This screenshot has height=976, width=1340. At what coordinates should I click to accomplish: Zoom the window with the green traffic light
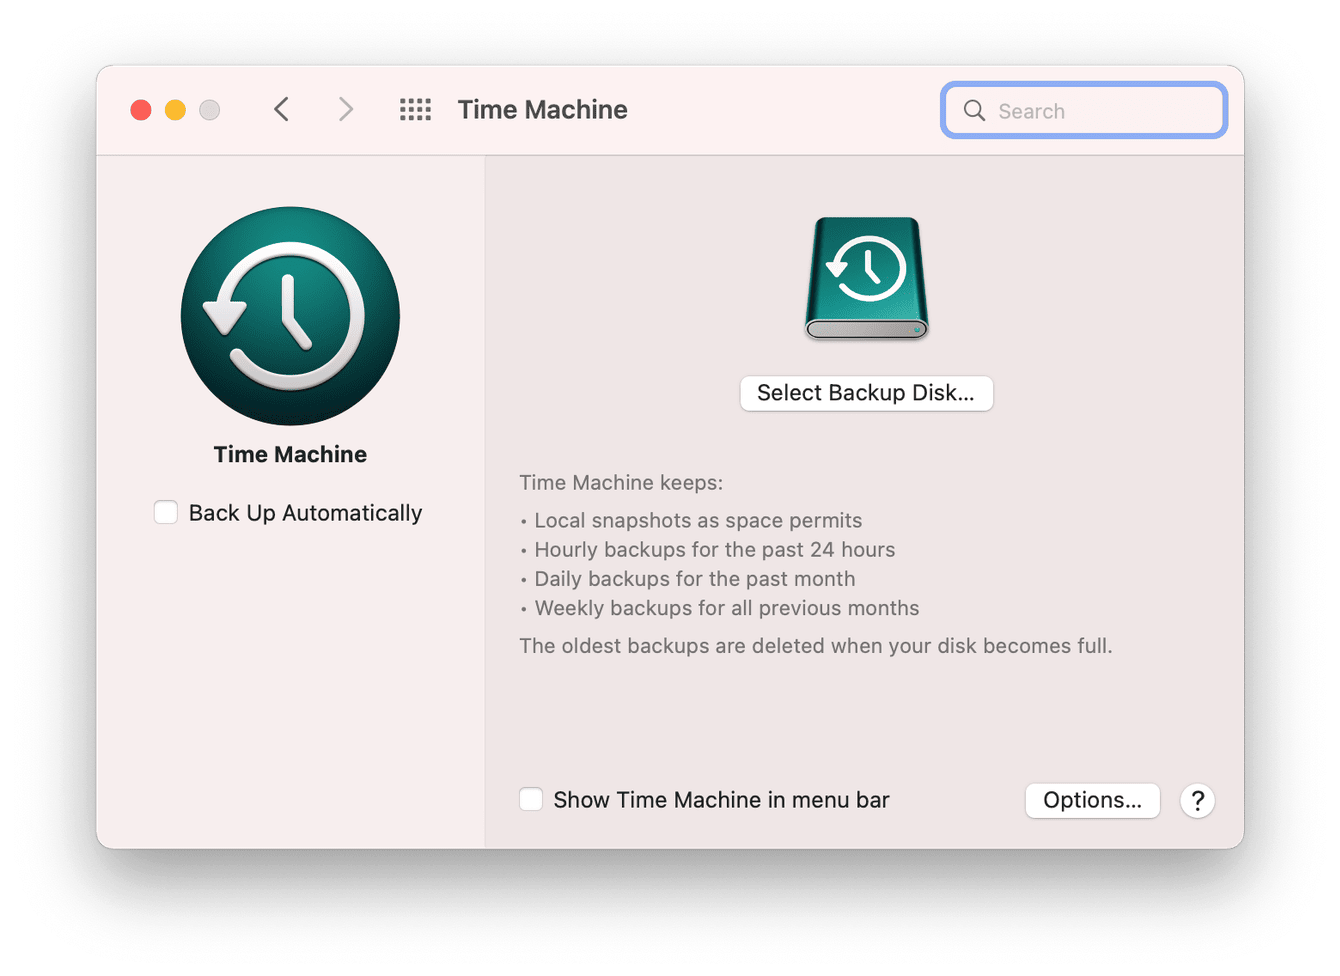coord(209,110)
